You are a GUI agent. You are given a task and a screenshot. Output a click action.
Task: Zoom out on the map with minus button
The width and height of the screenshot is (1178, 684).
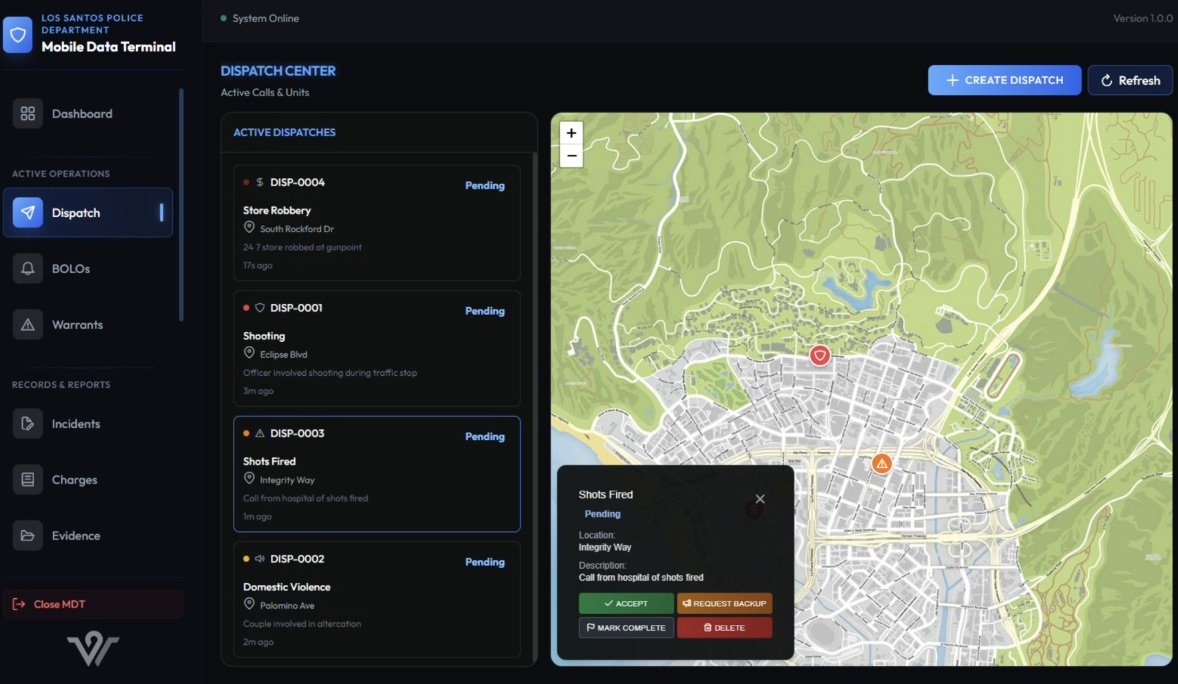pyautogui.click(x=571, y=156)
